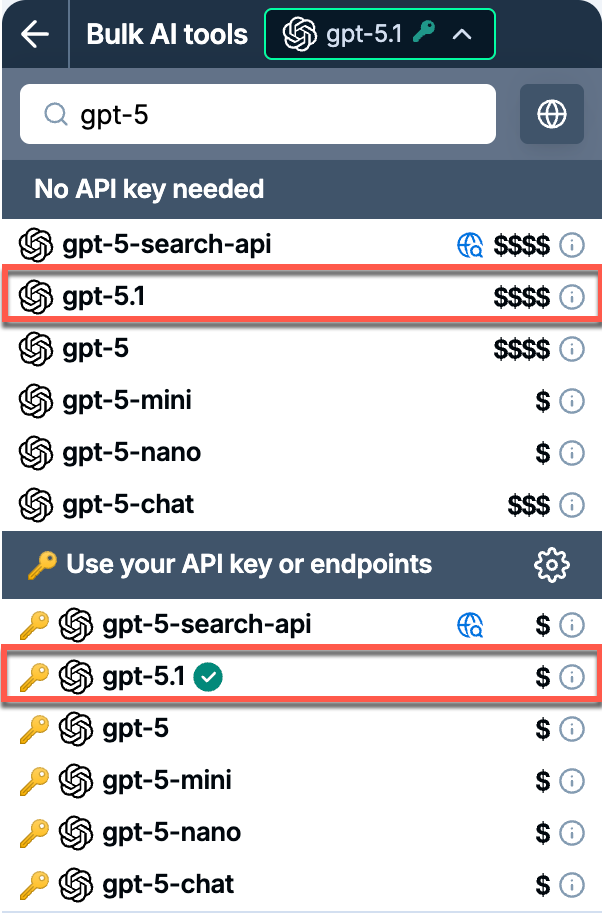Image resolution: width=602 pixels, height=918 pixels.
Task: Click the green checkmark on the API-key gpt-5.1
Action: pos(208,676)
